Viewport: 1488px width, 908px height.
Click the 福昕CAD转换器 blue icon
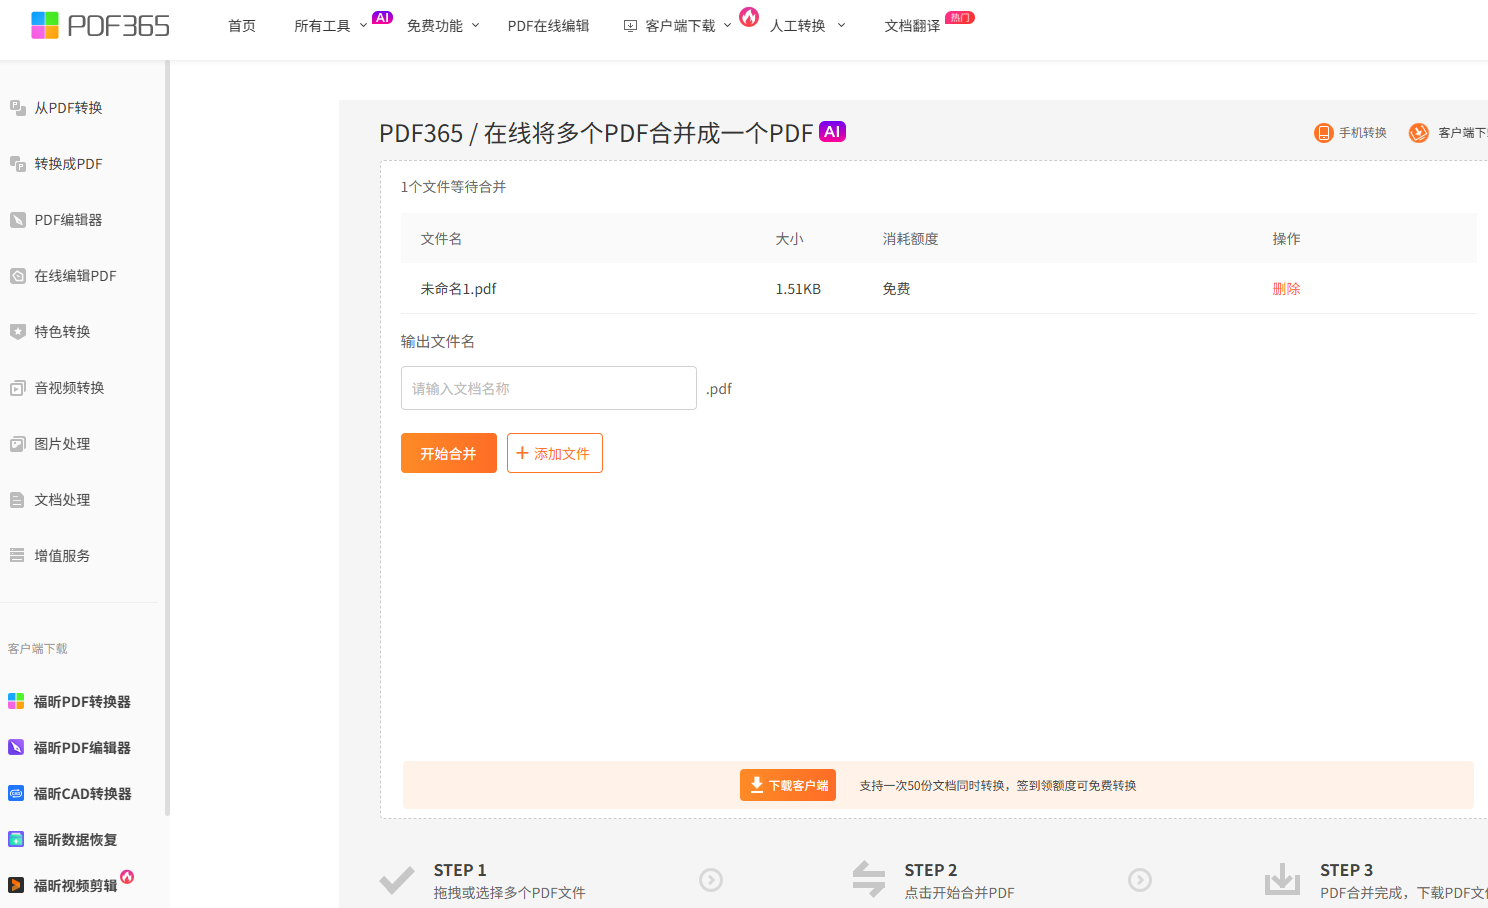pos(16,793)
